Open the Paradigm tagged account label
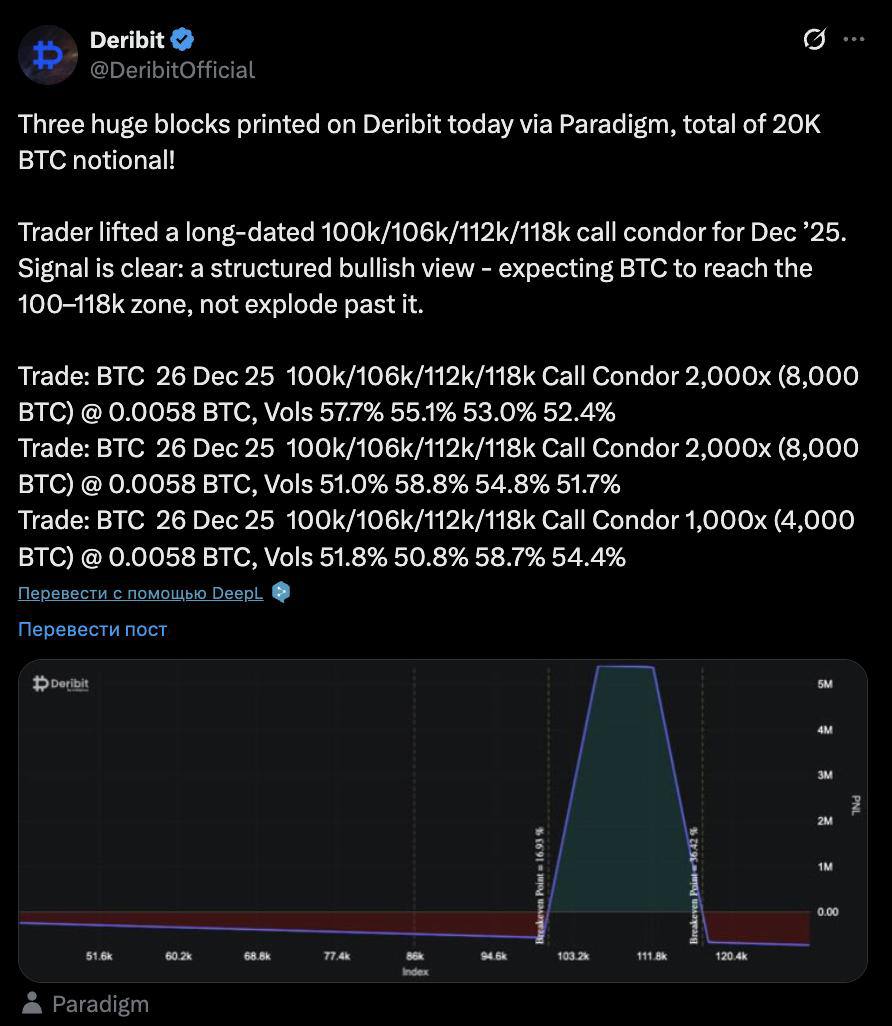Viewport: 892px width, 1026px height. [100, 1004]
